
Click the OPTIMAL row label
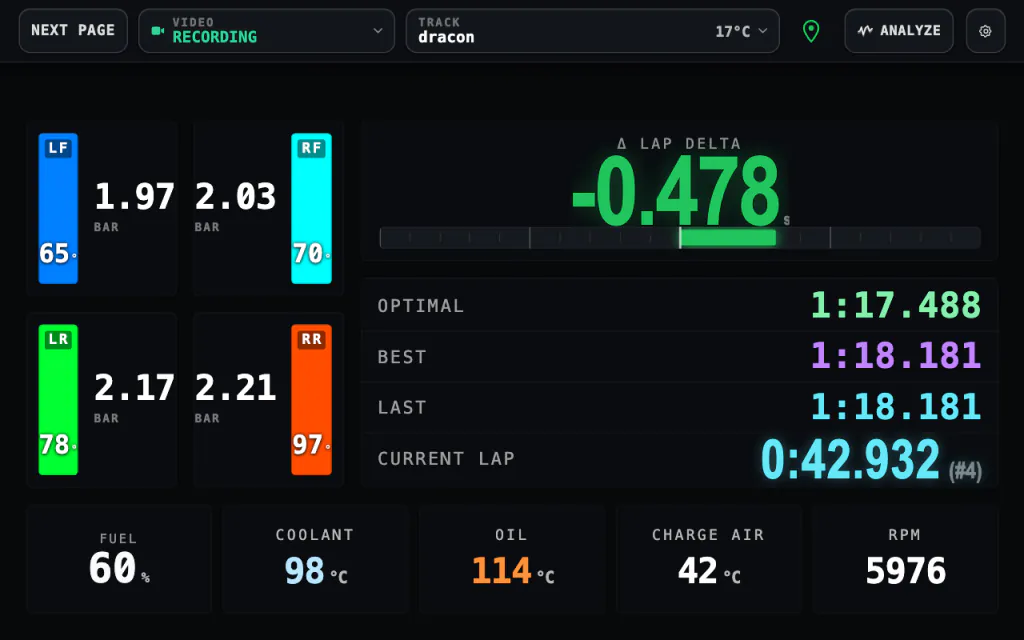pyautogui.click(x=421, y=306)
